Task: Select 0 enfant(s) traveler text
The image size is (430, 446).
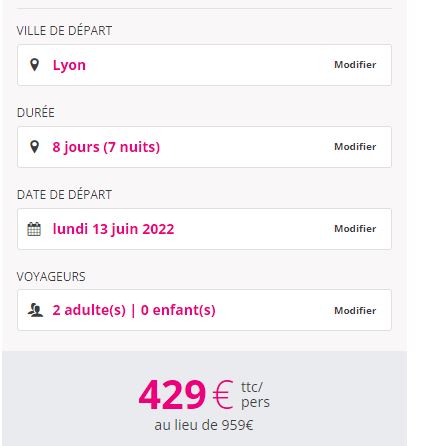Action: [178, 310]
